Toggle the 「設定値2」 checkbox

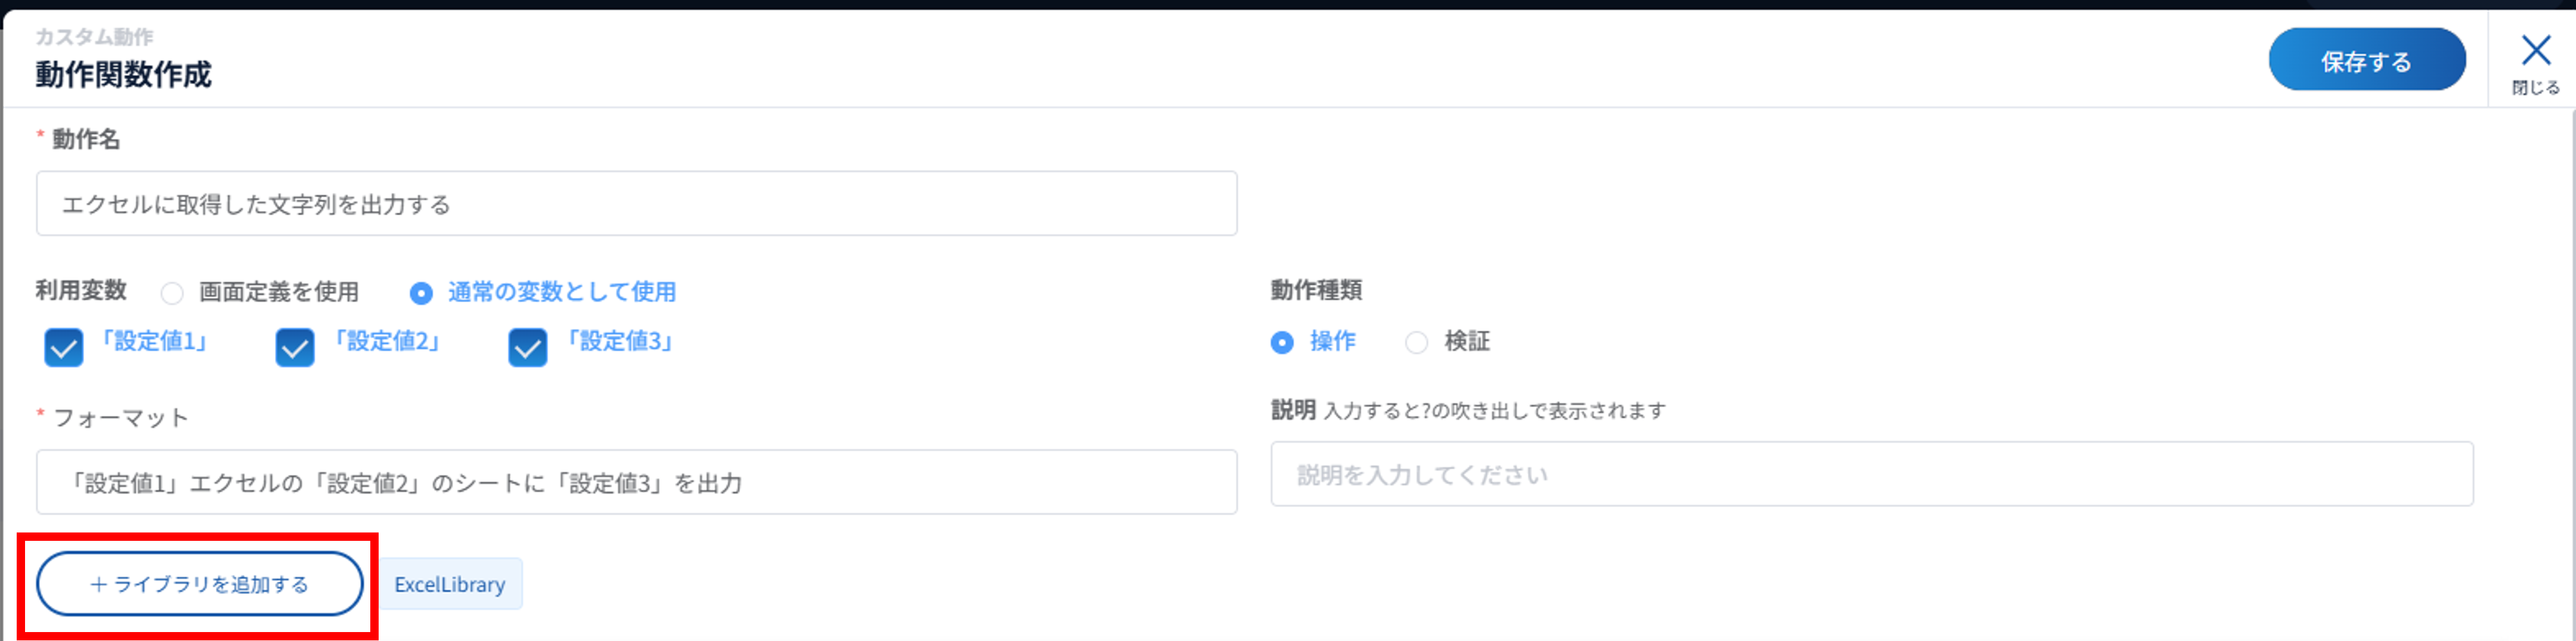tap(295, 348)
